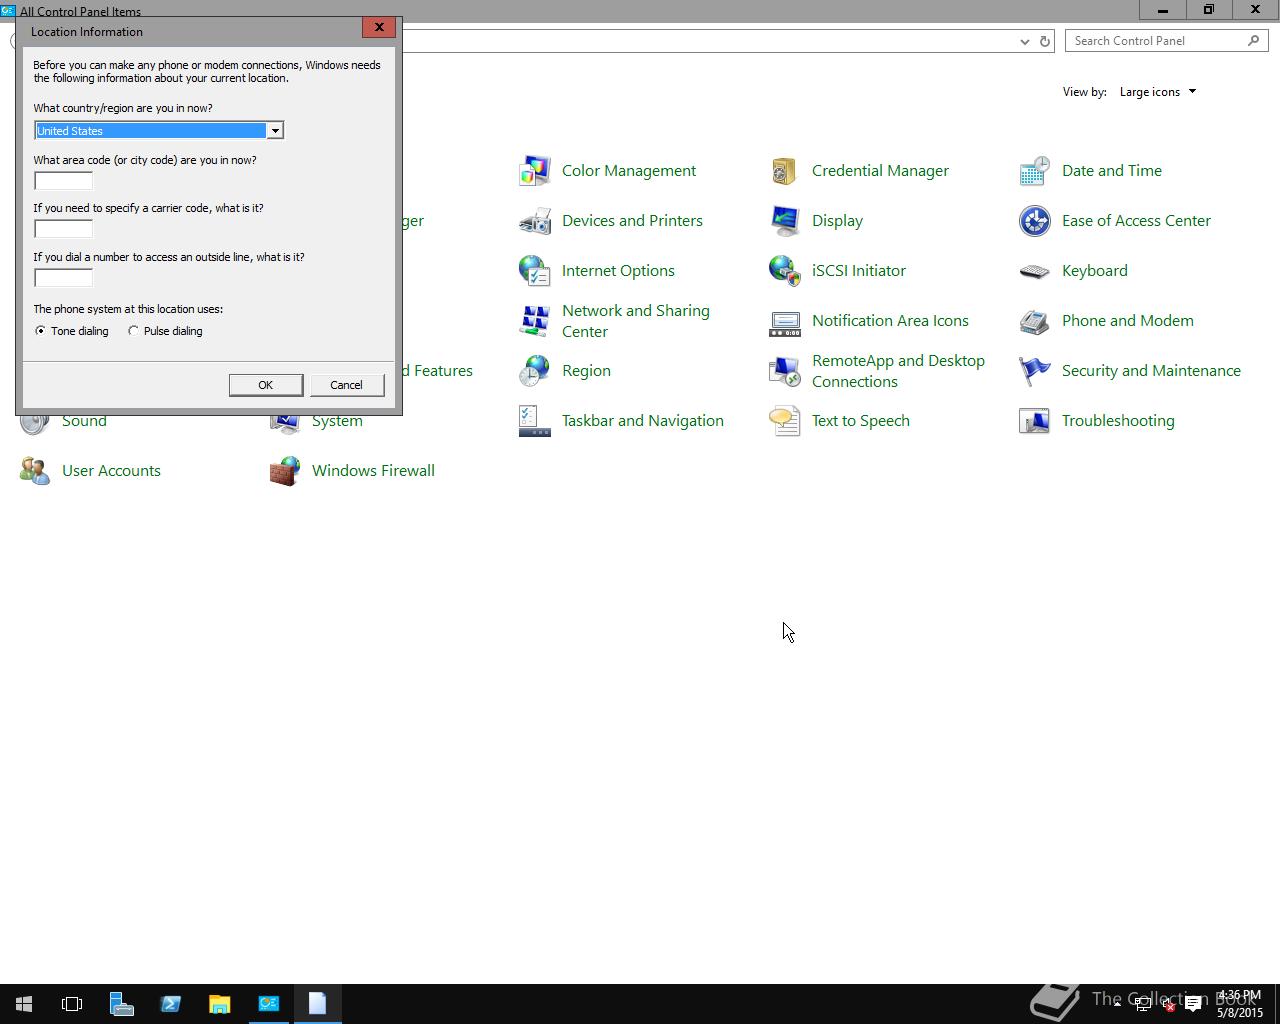Viewport: 1280px width, 1024px height.
Task: Launch Server Manager from the taskbar
Action: [122, 1004]
